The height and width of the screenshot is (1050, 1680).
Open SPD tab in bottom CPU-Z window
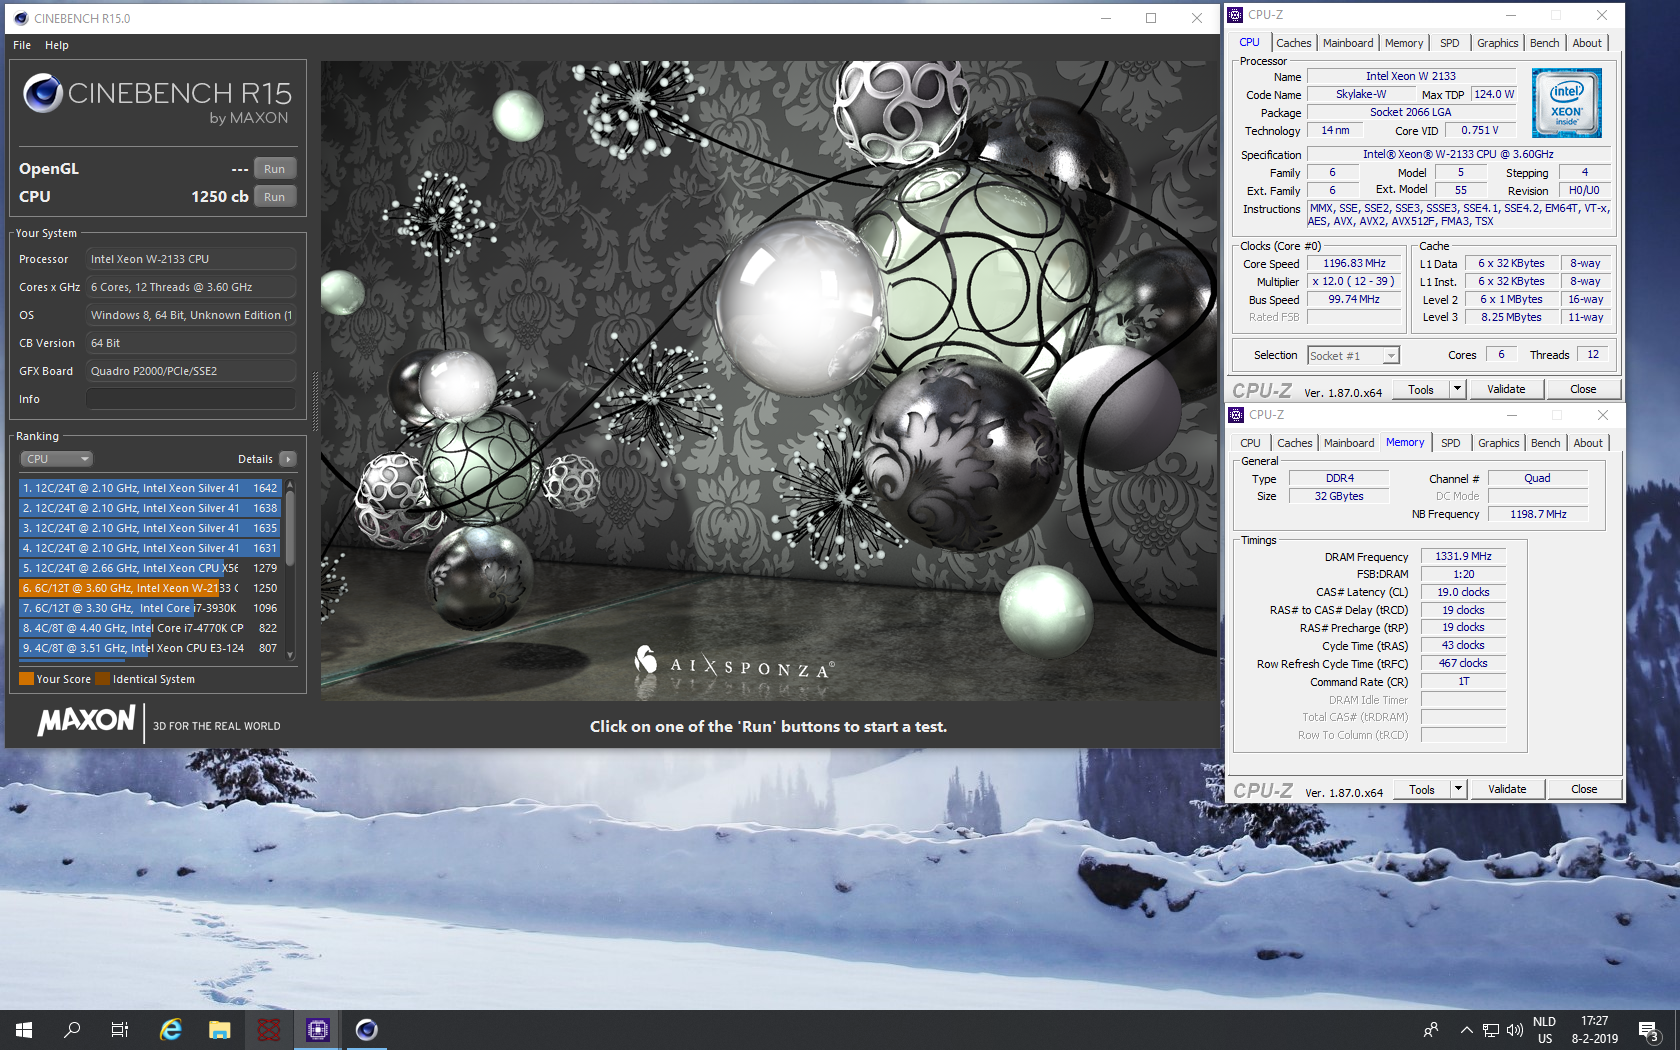tap(1450, 443)
